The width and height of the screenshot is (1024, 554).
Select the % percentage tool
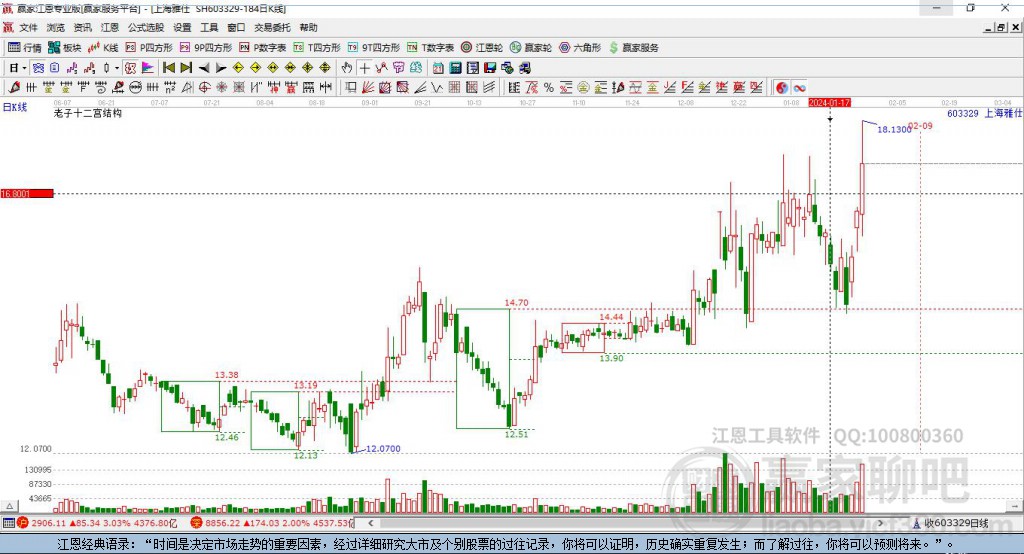point(549,87)
